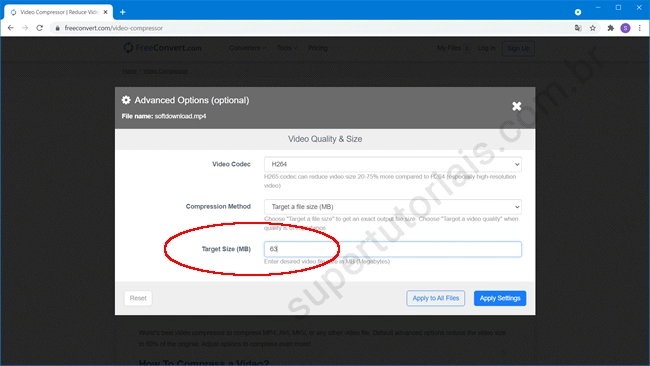
Task: Click the translate page icon in the address bar
Action: [578, 28]
